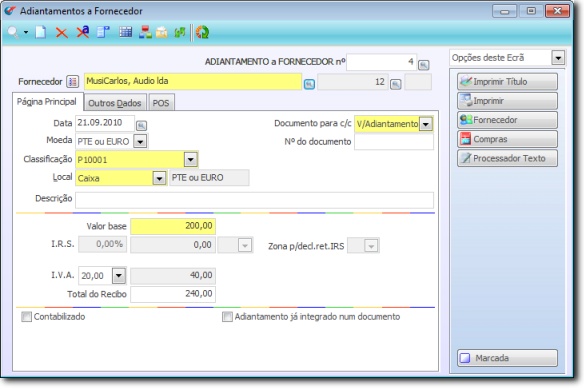Click the Descrição text field
Screen dimensions: 584x390
(x=254, y=200)
